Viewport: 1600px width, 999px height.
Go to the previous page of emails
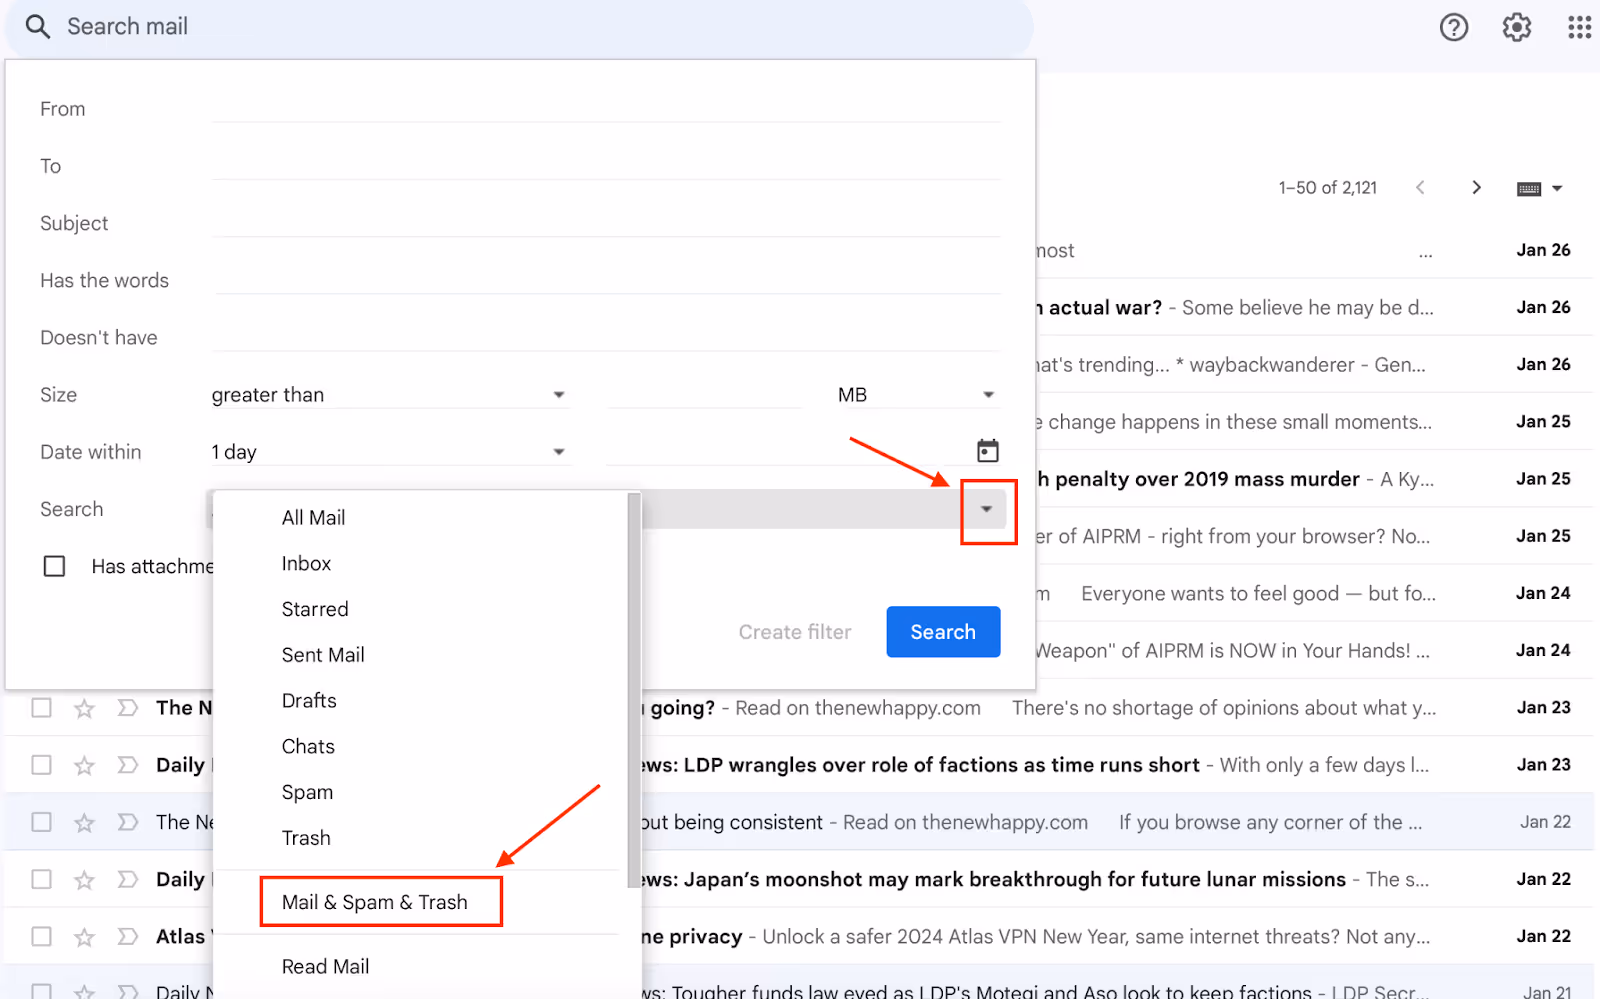pyautogui.click(x=1421, y=187)
